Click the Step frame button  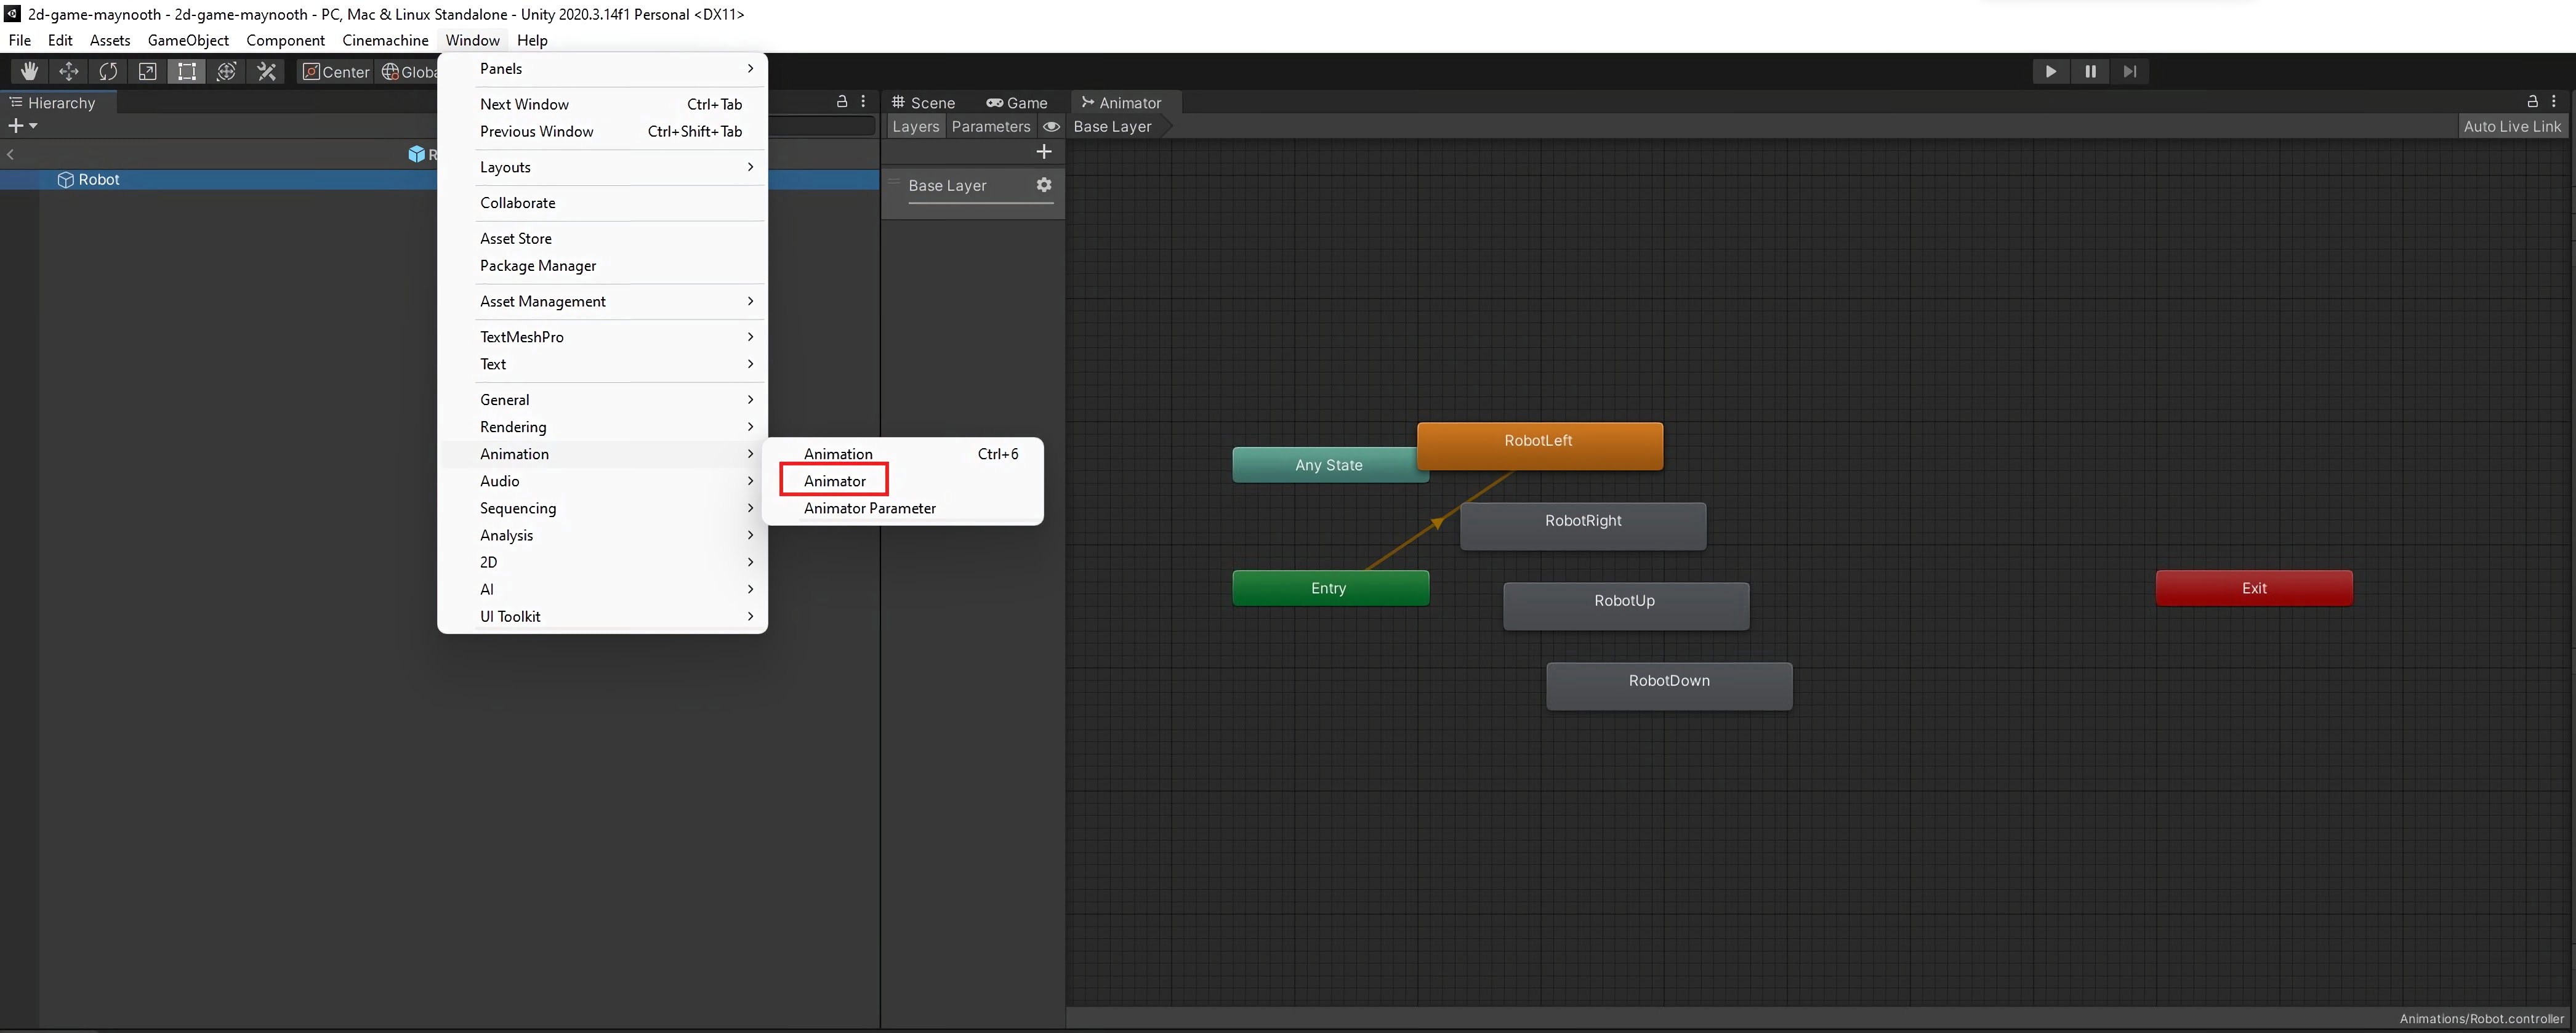(2130, 71)
